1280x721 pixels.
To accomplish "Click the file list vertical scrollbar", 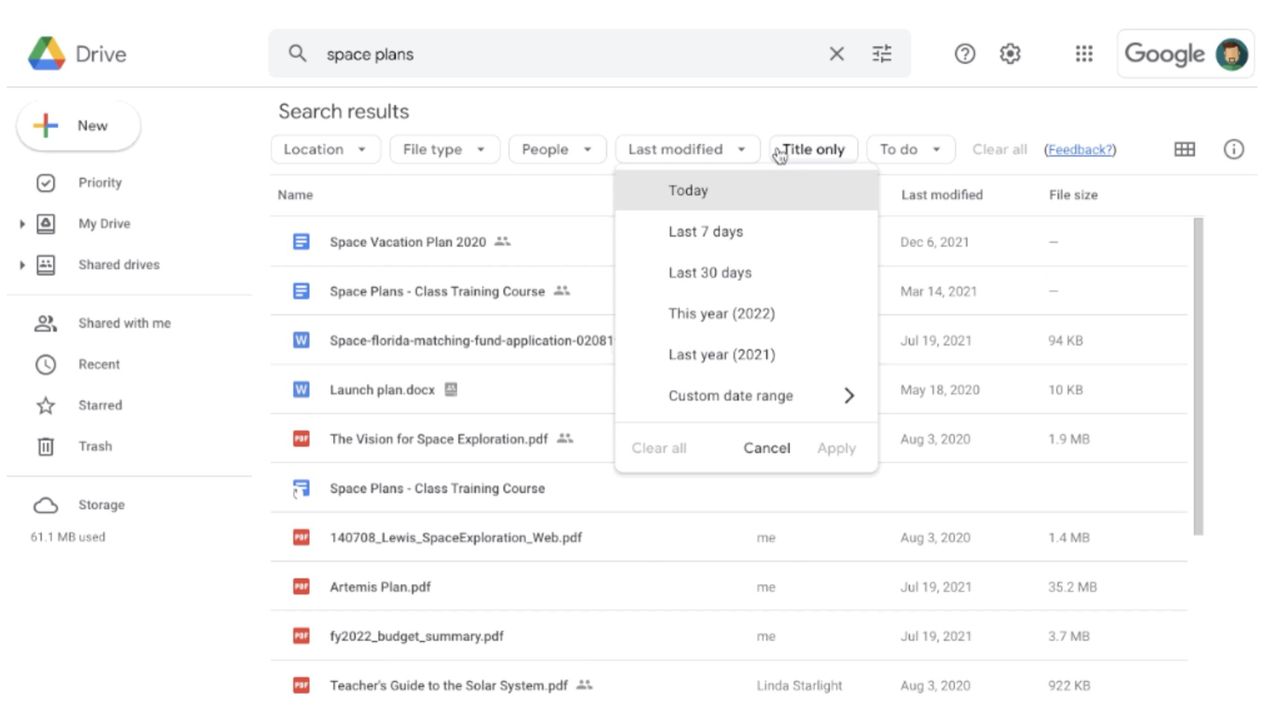I will pyautogui.click(x=1198, y=375).
